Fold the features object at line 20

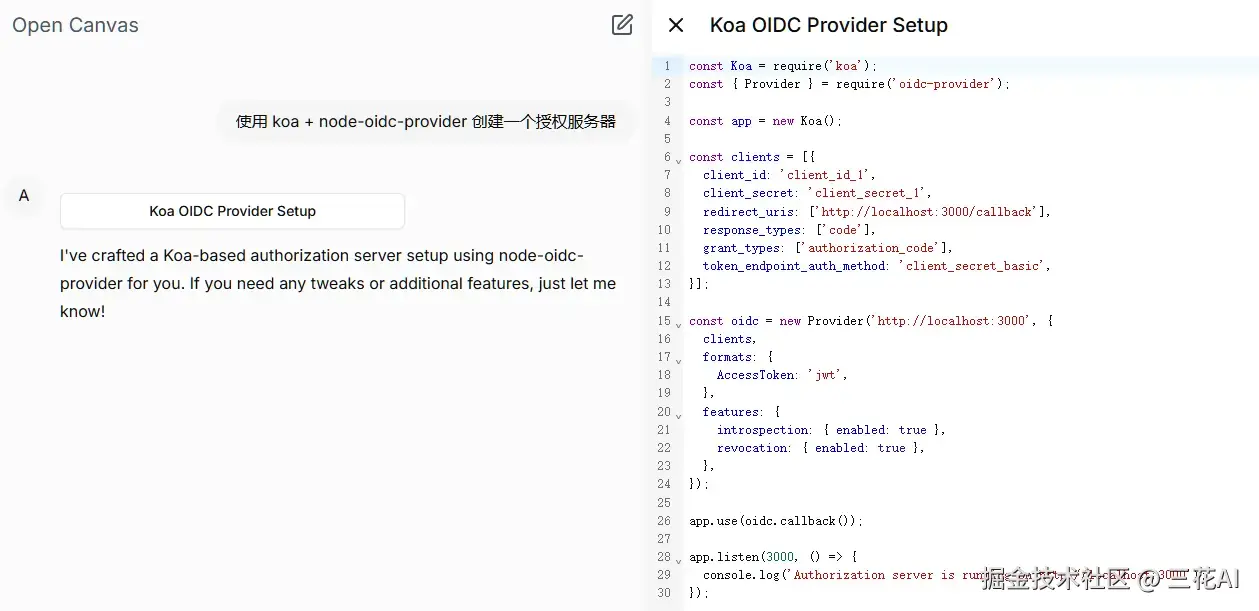[678, 415]
